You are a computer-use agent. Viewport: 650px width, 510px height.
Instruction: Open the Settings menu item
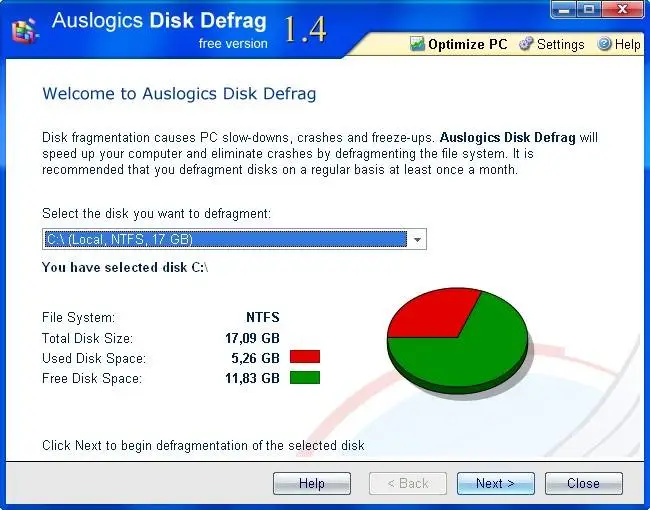pyautogui.click(x=552, y=44)
